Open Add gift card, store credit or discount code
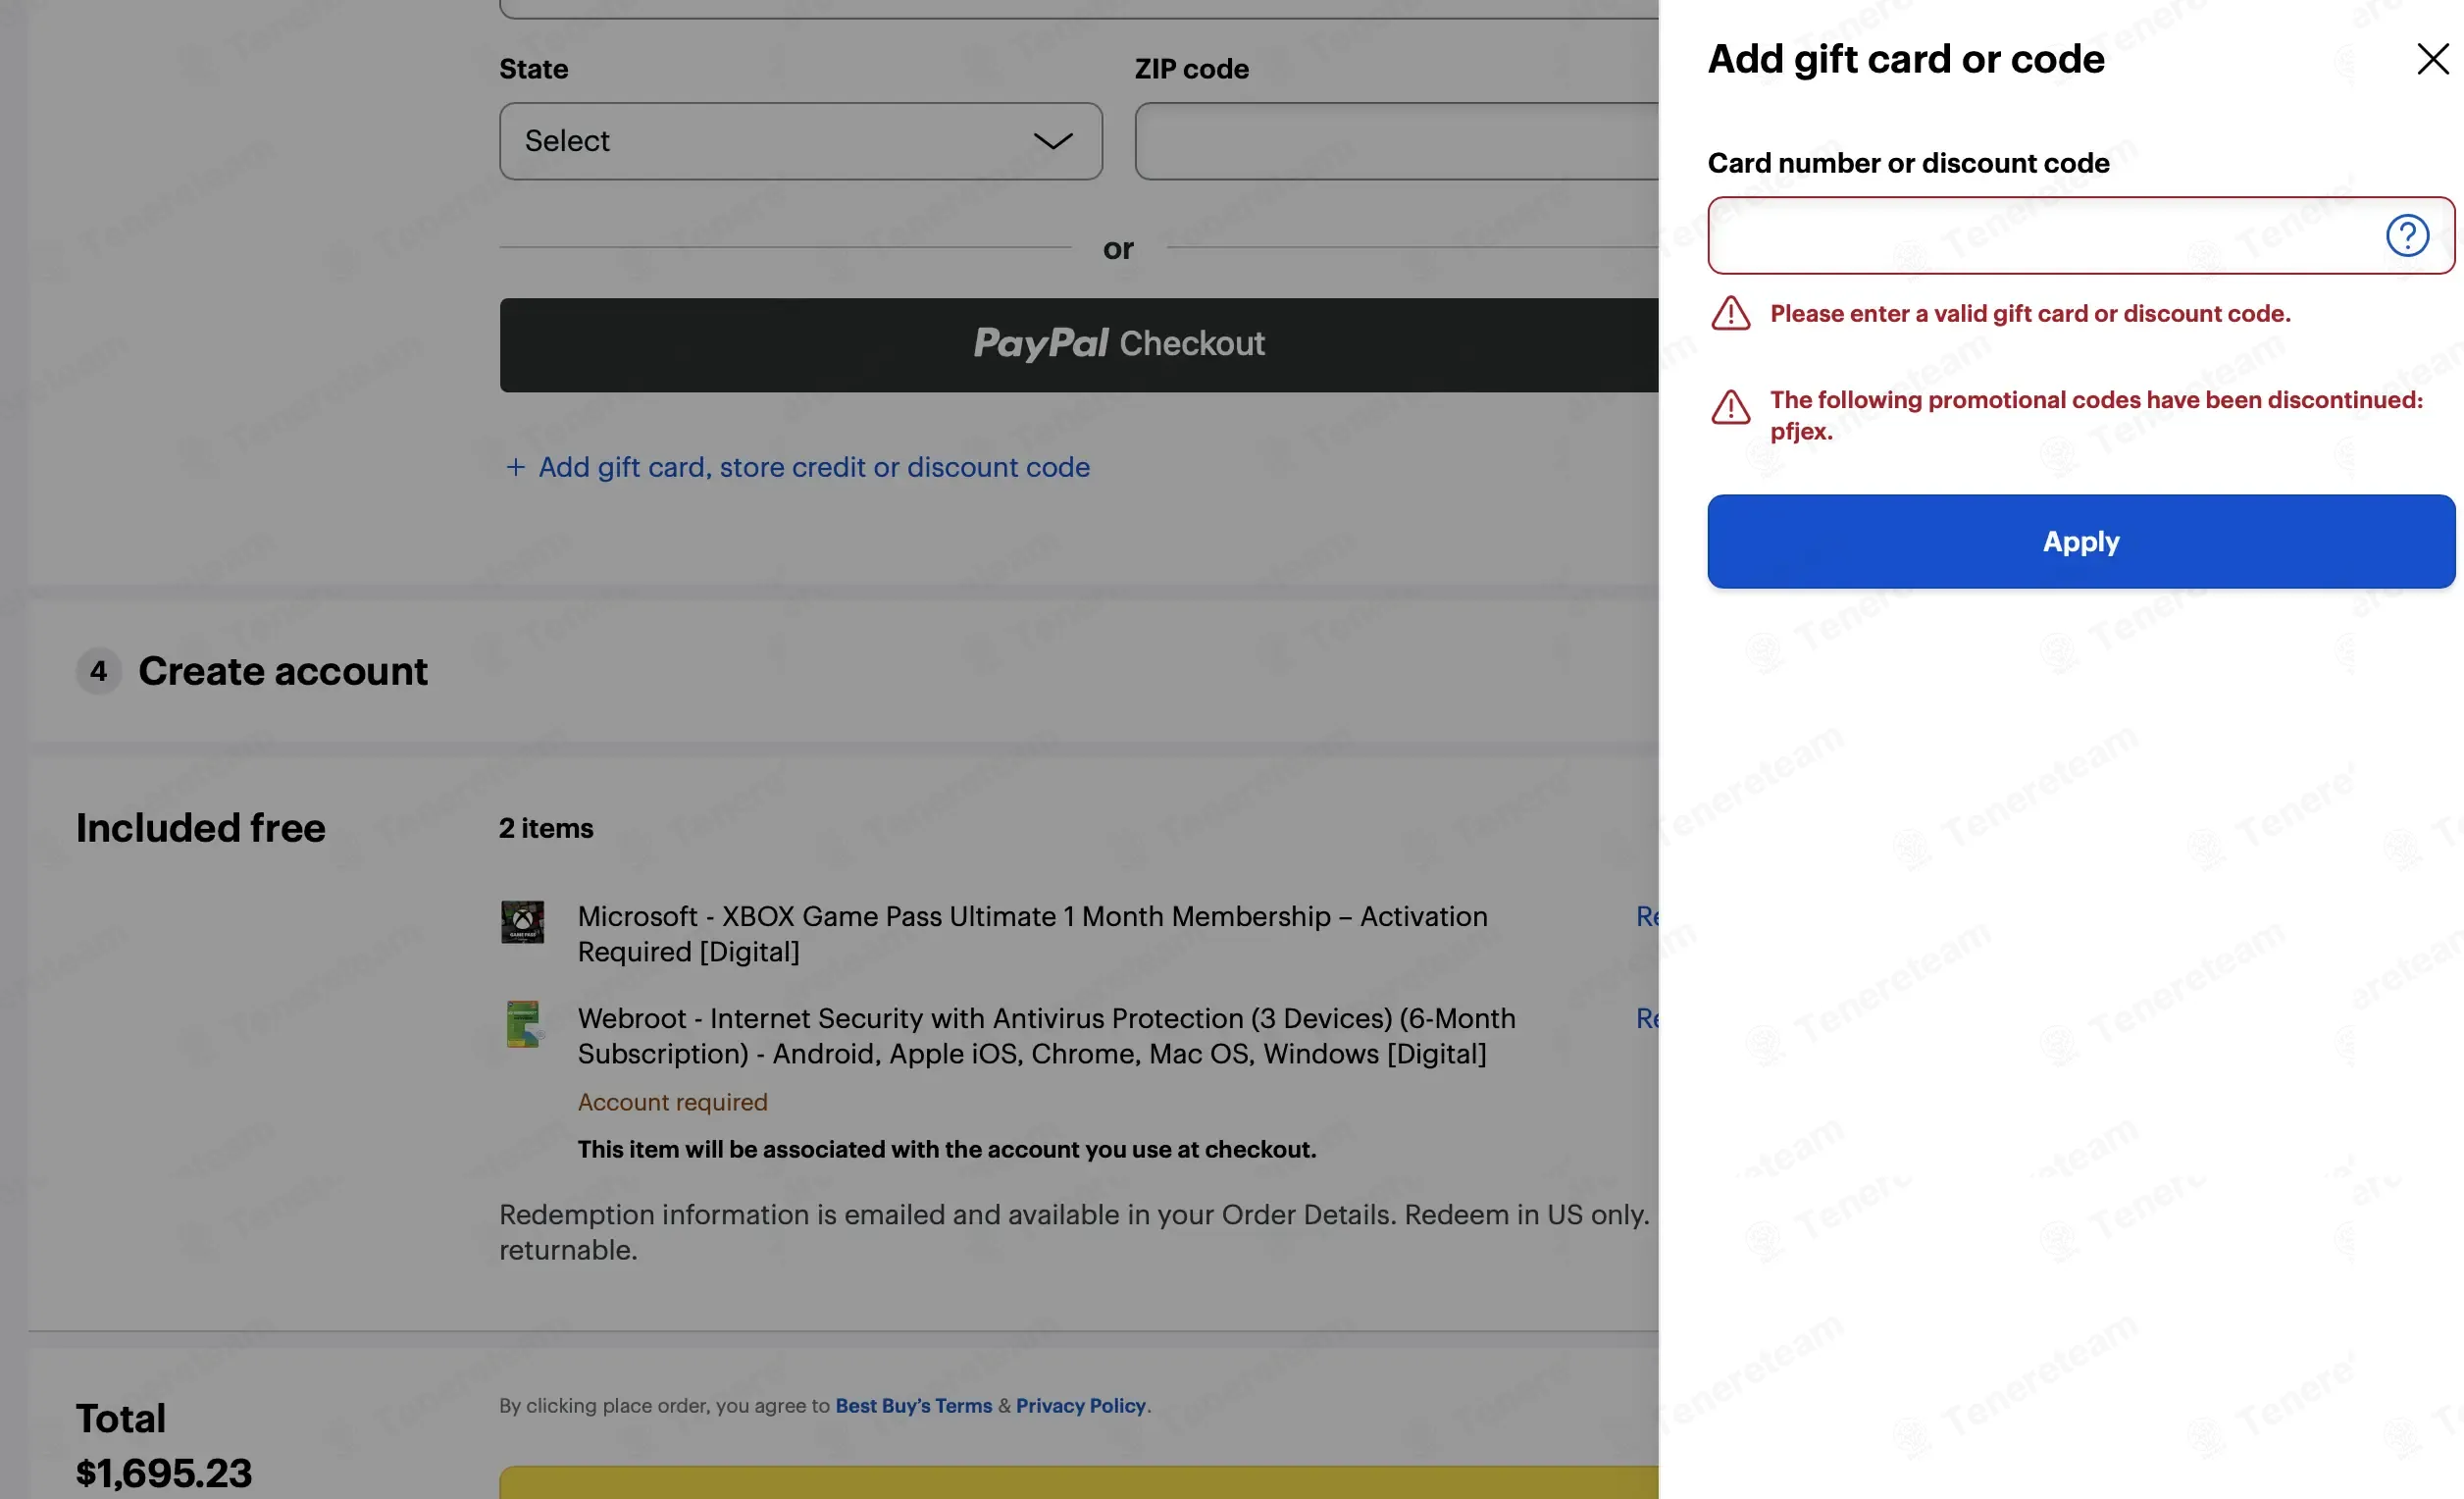This screenshot has height=1499, width=2464. pyautogui.click(x=813, y=467)
